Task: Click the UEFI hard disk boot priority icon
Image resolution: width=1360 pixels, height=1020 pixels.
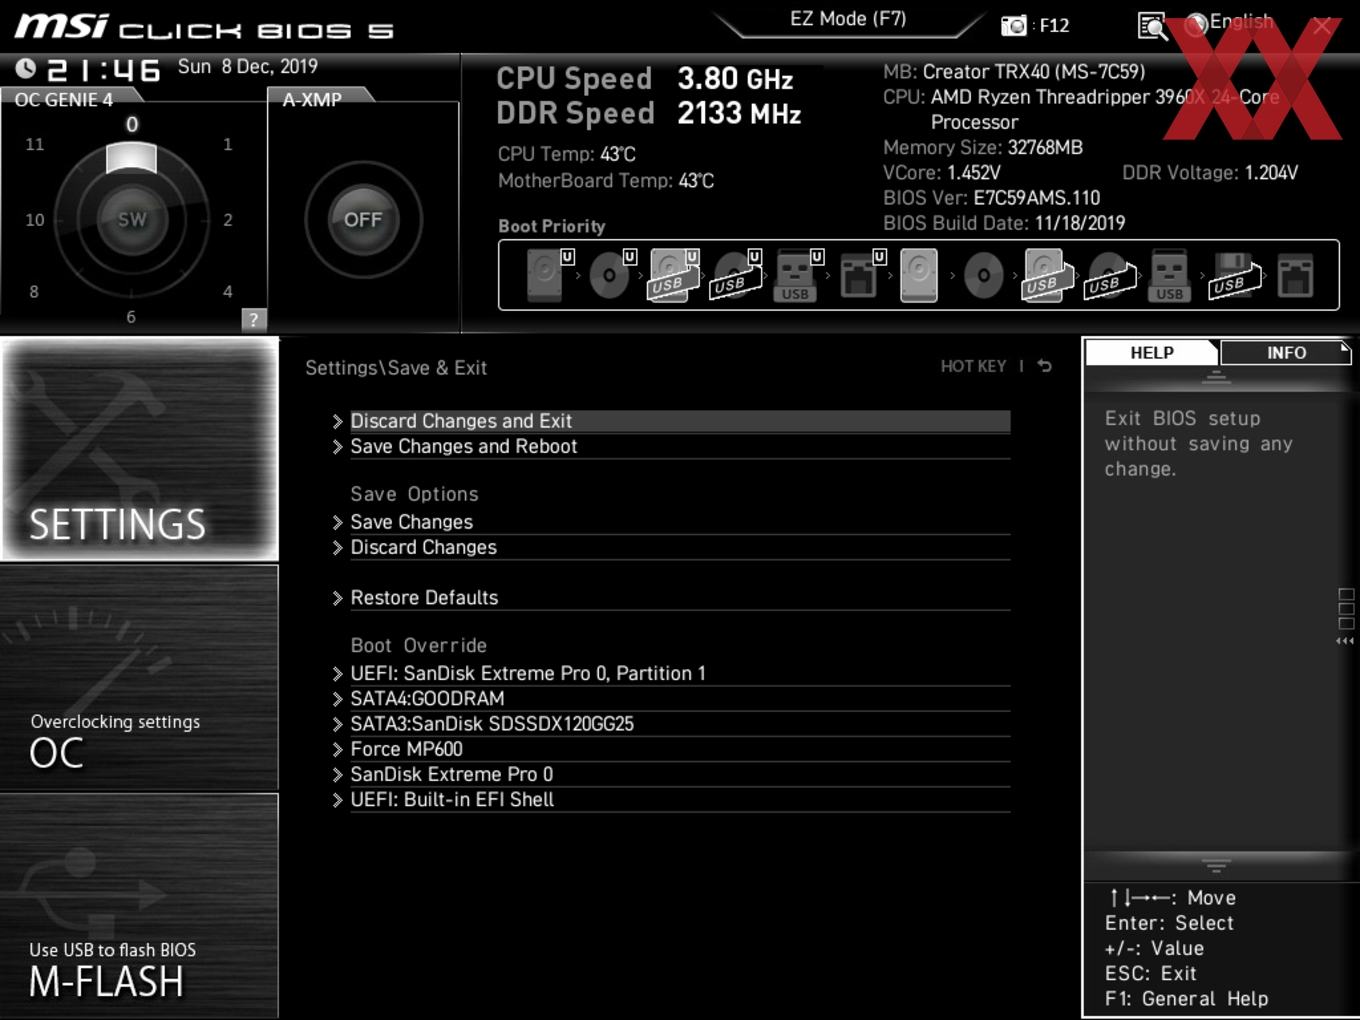Action: point(549,275)
